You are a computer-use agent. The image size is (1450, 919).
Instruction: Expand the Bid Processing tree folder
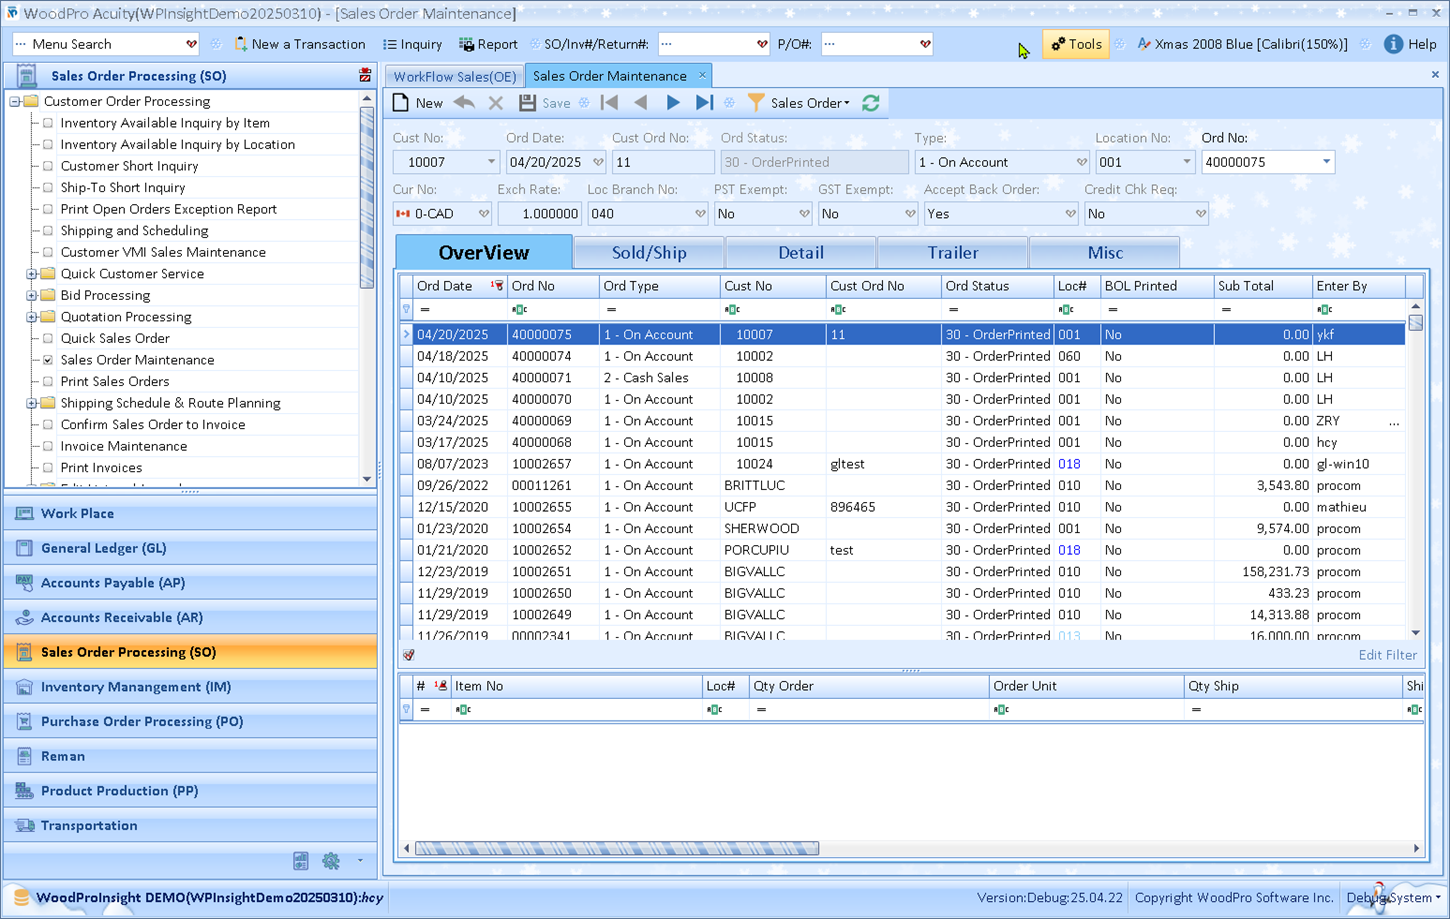pos(32,296)
